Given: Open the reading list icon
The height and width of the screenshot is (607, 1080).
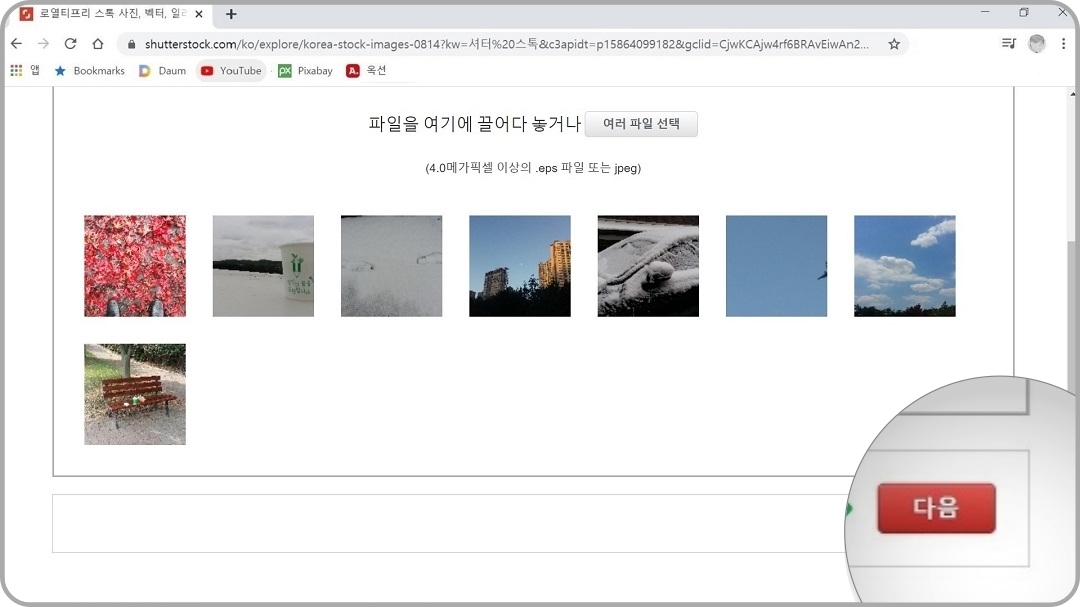Looking at the screenshot, I should [1007, 44].
